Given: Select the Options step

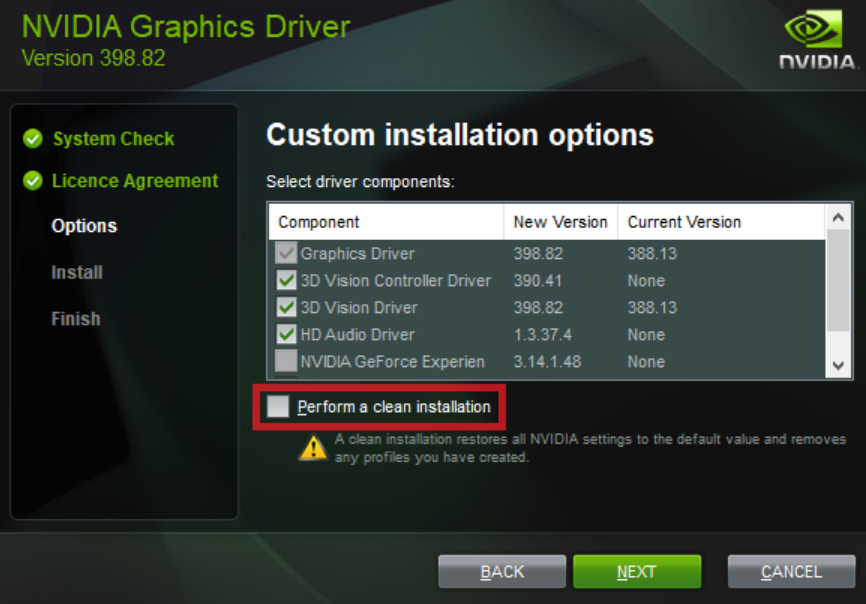Looking at the screenshot, I should 84,226.
